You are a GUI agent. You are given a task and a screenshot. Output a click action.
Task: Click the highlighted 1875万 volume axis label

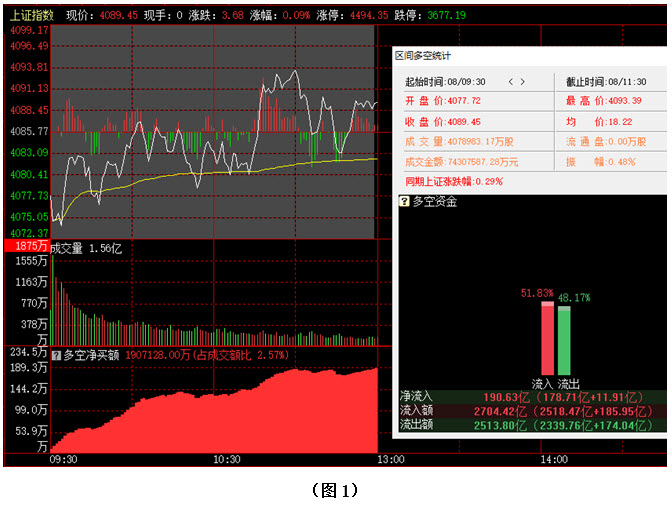[x=26, y=246]
